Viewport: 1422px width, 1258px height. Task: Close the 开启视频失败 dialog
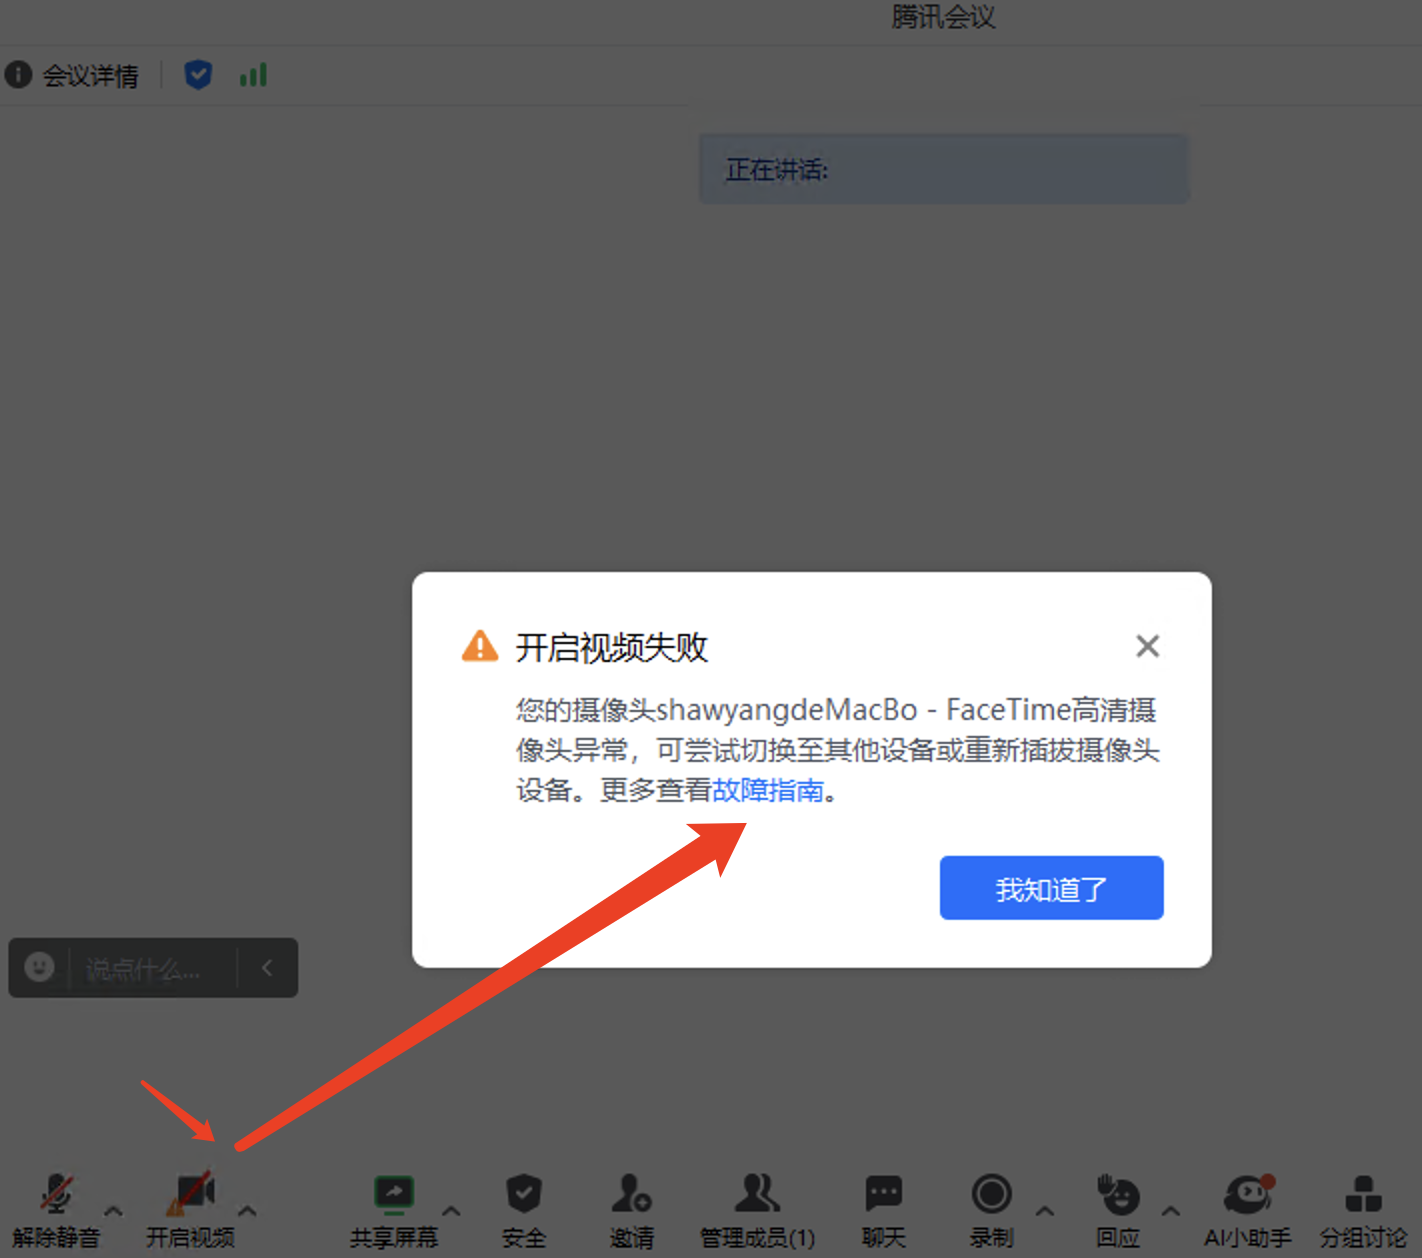coord(1147,646)
